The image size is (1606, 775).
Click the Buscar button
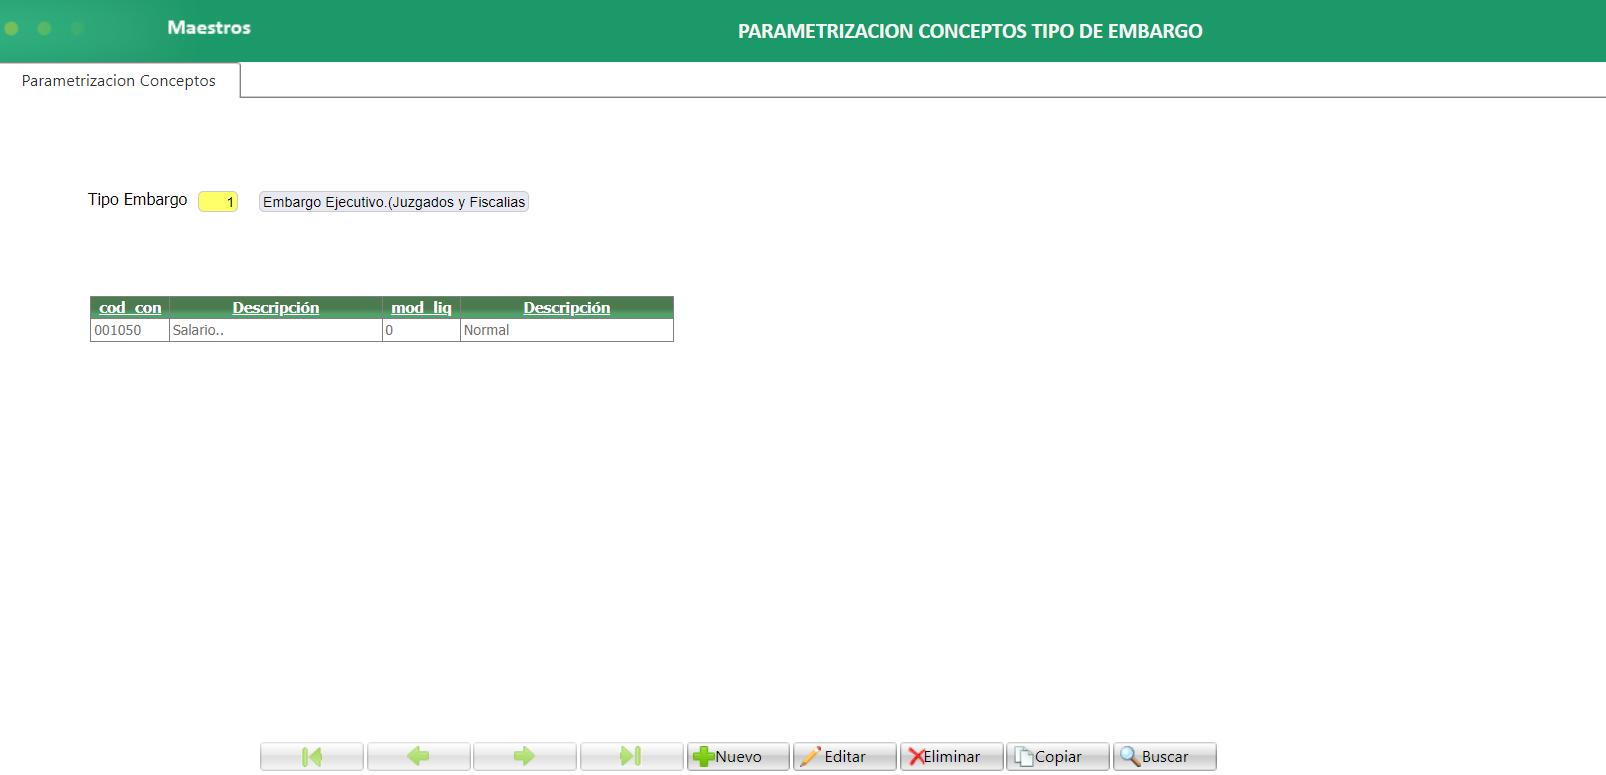pos(1165,756)
